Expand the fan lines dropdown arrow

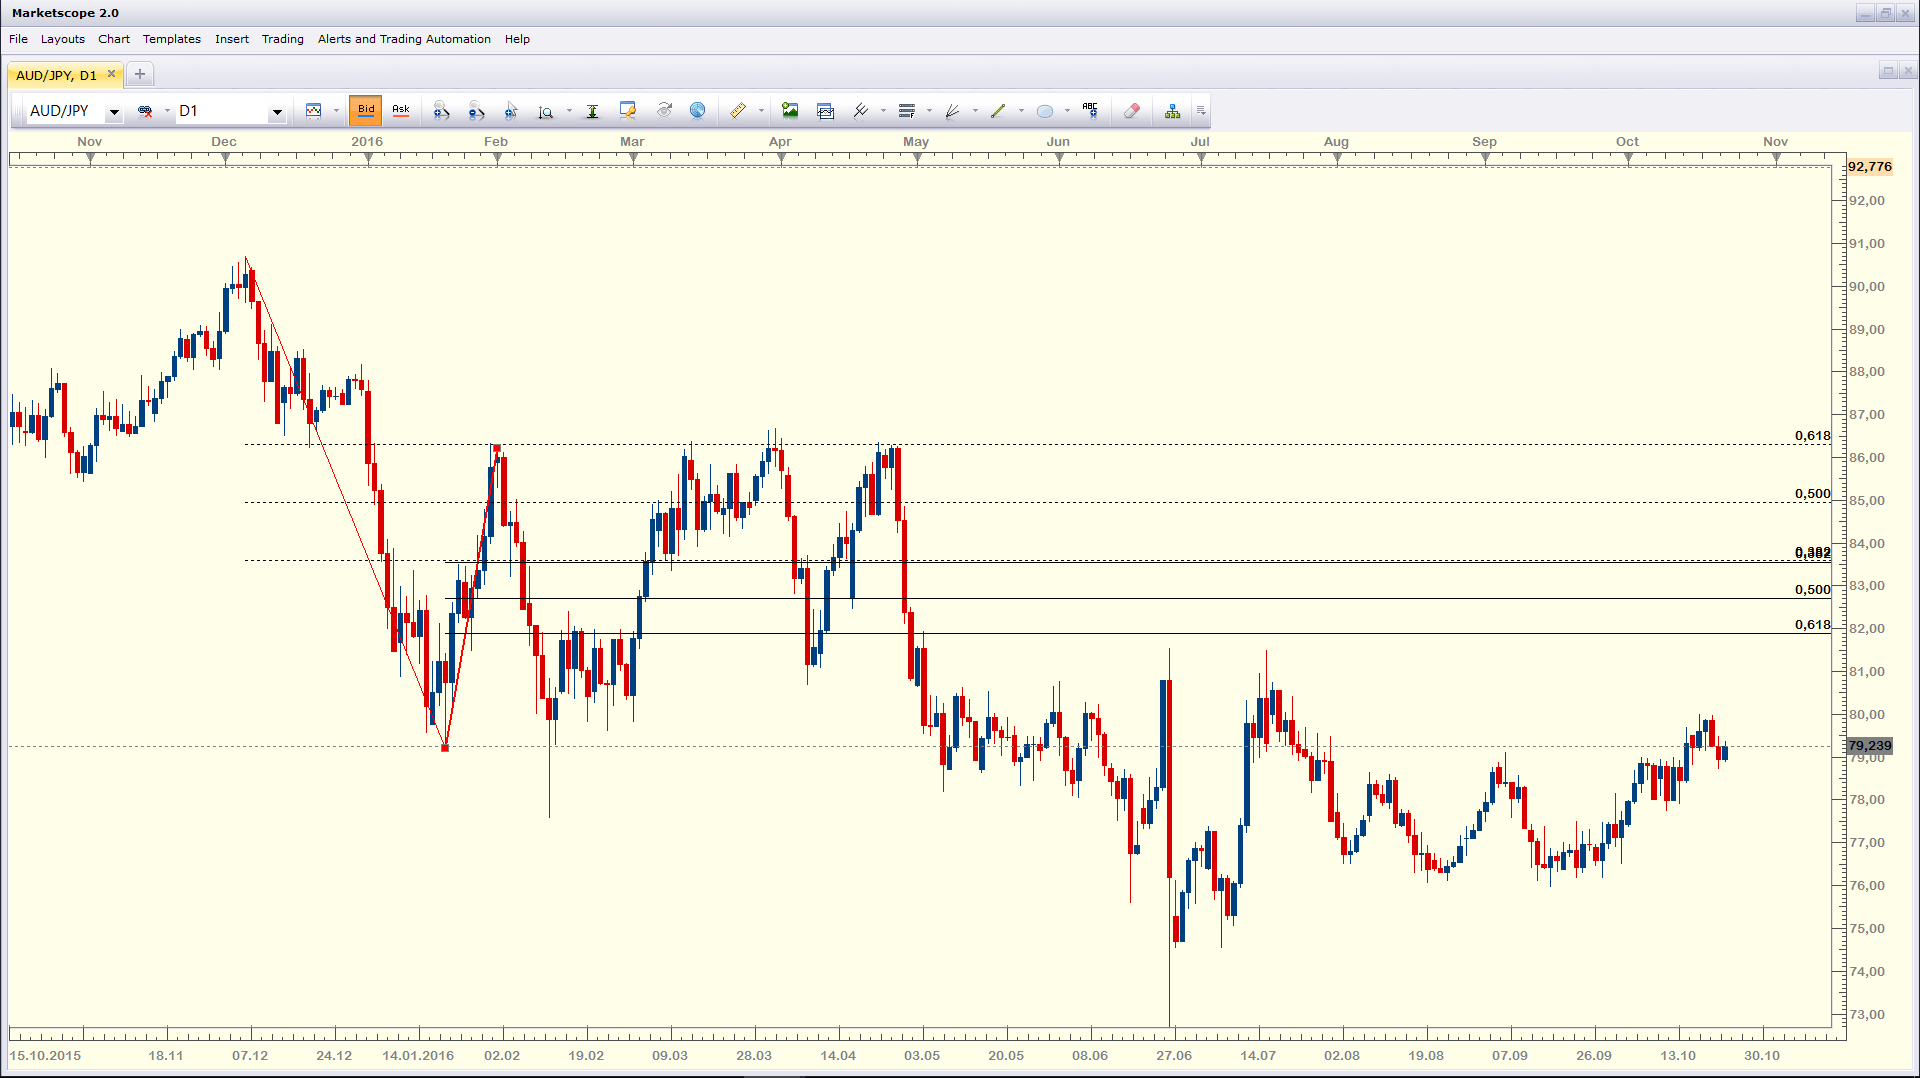(975, 111)
